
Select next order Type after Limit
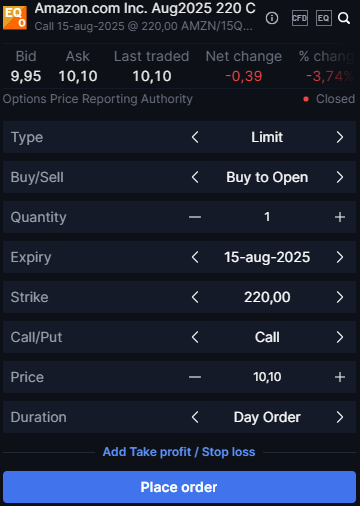click(340, 137)
